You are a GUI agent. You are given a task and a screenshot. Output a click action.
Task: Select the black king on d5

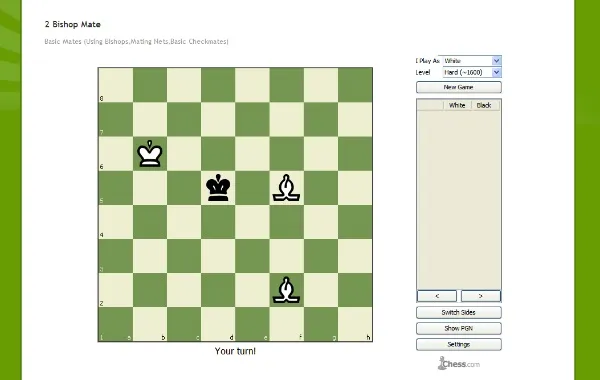click(218, 188)
